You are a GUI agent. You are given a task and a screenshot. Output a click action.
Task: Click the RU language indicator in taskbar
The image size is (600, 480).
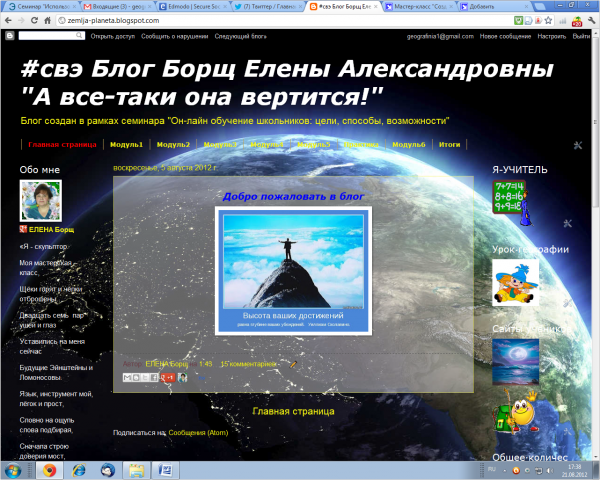pos(492,469)
